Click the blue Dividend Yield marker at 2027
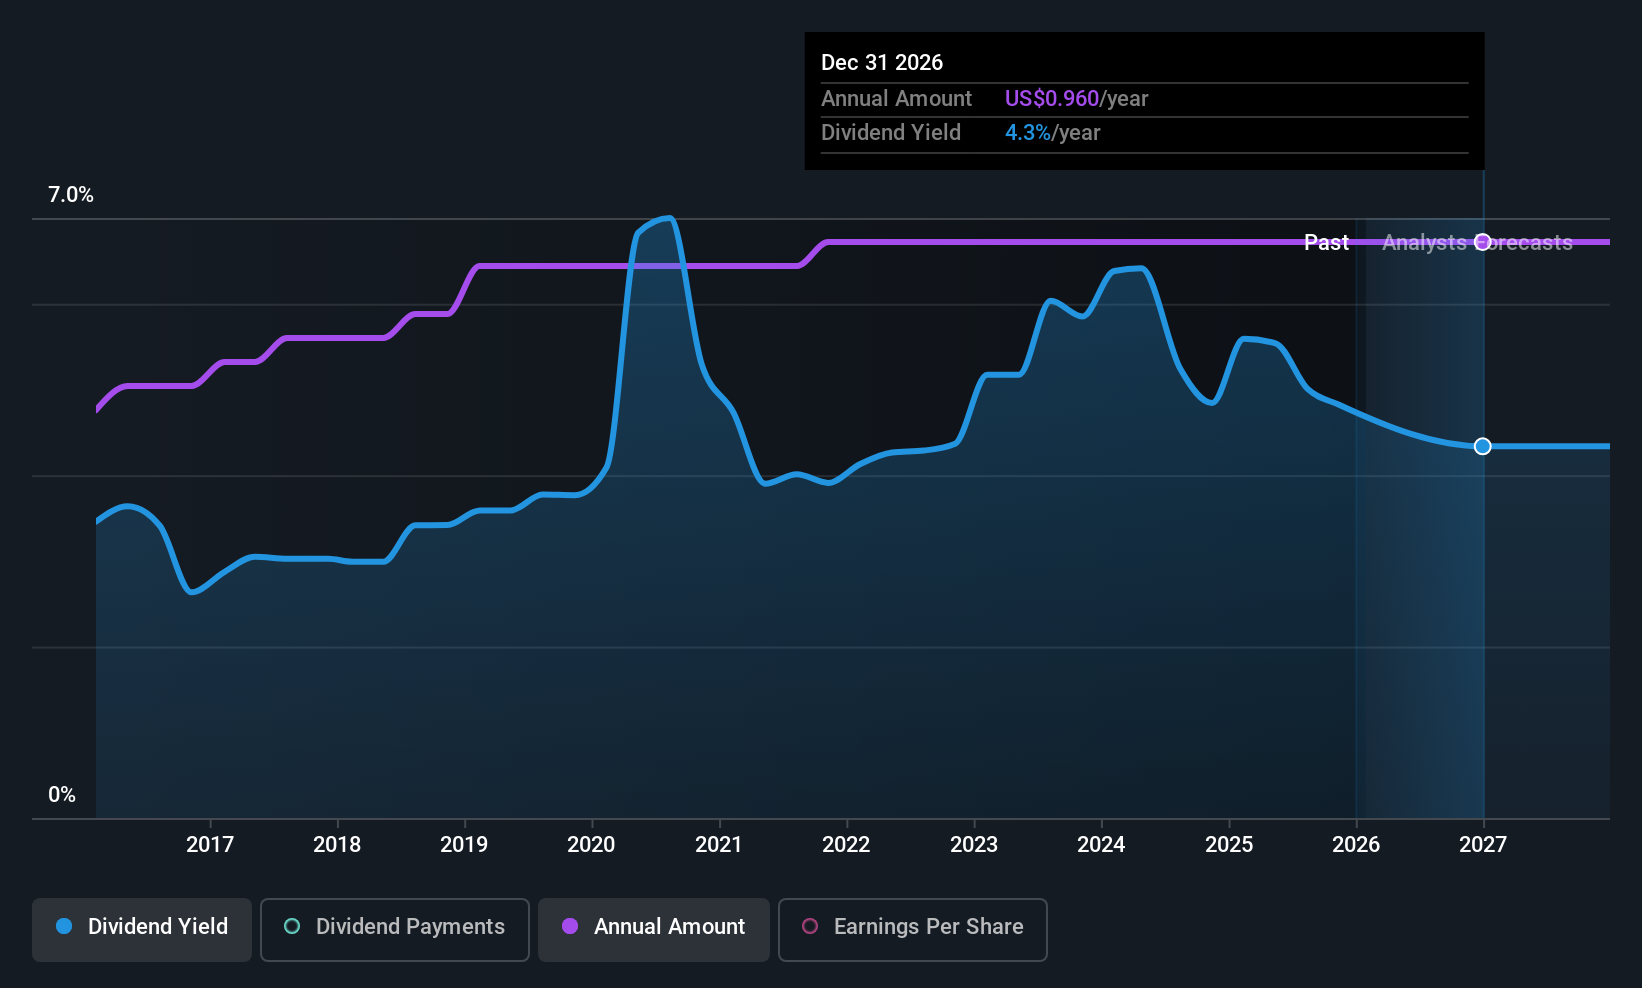Viewport: 1642px width, 988px height. coord(1483,446)
